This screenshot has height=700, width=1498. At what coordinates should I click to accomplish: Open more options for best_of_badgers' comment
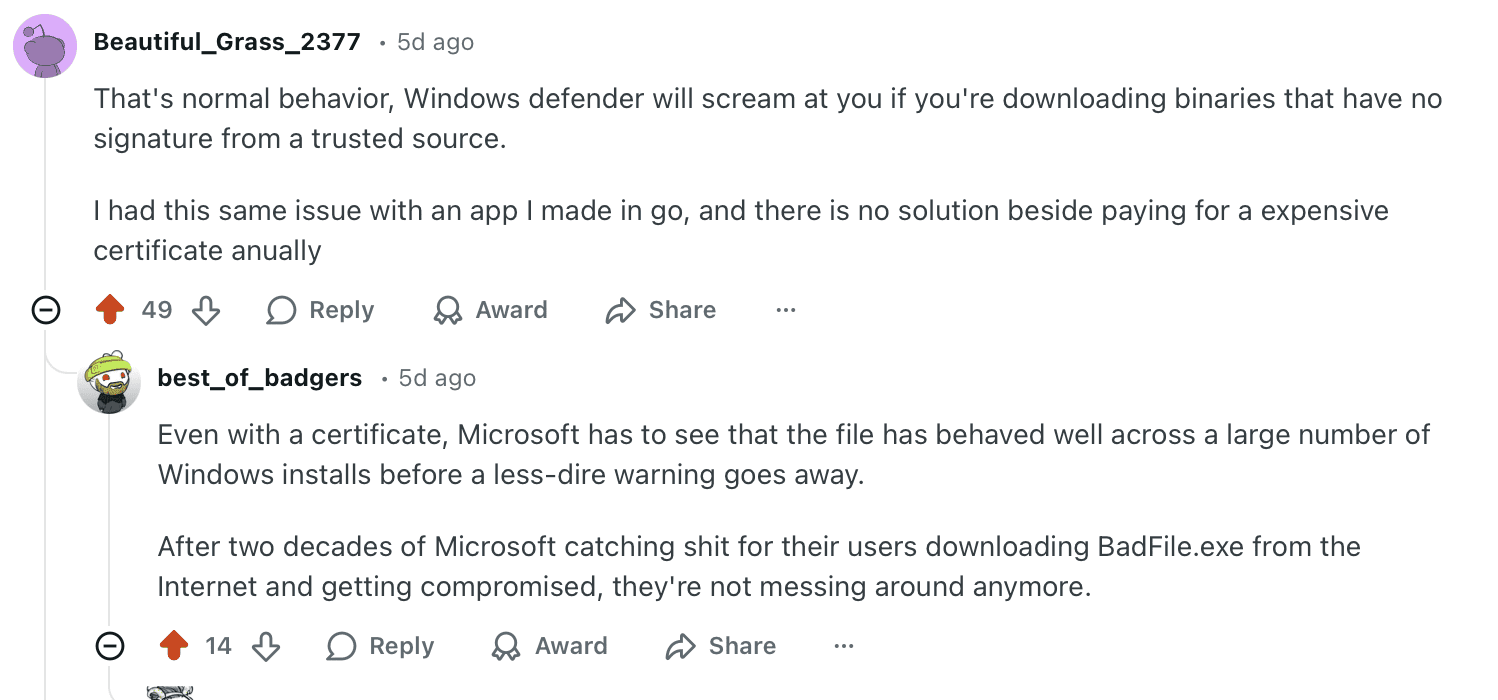click(x=843, y=646)
